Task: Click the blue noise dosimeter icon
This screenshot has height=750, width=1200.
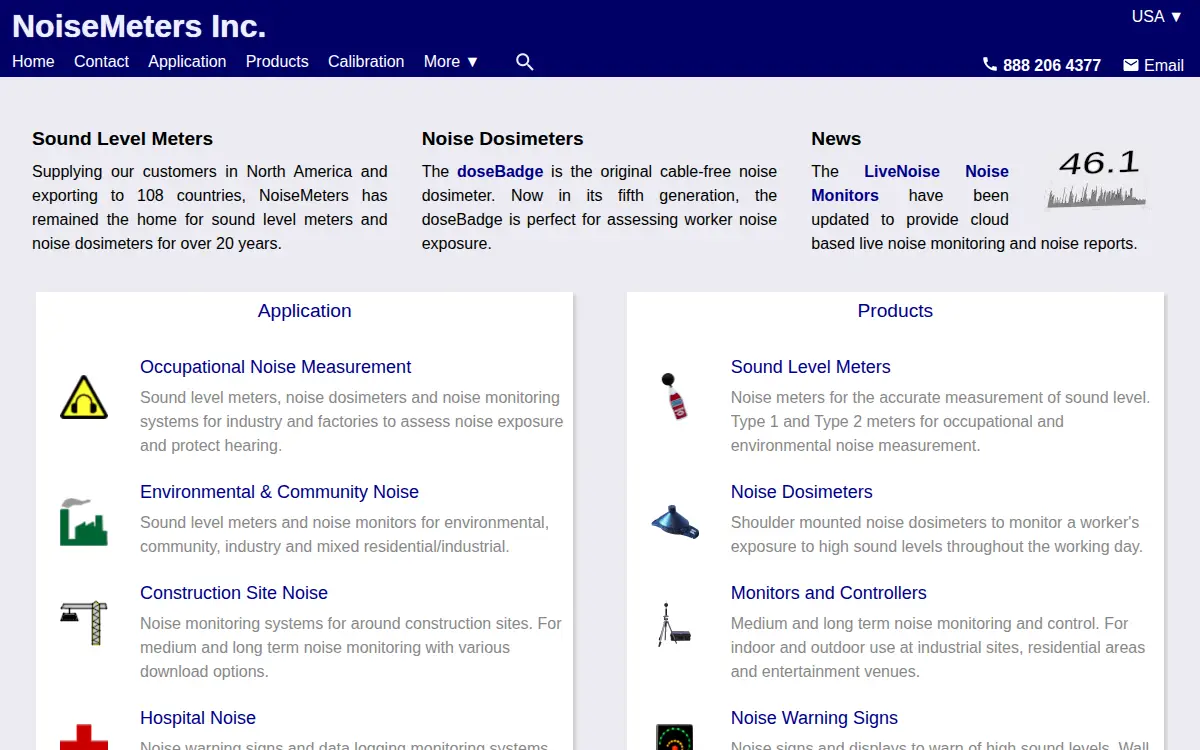Action: pyautogui.click(x=675, y=521)
